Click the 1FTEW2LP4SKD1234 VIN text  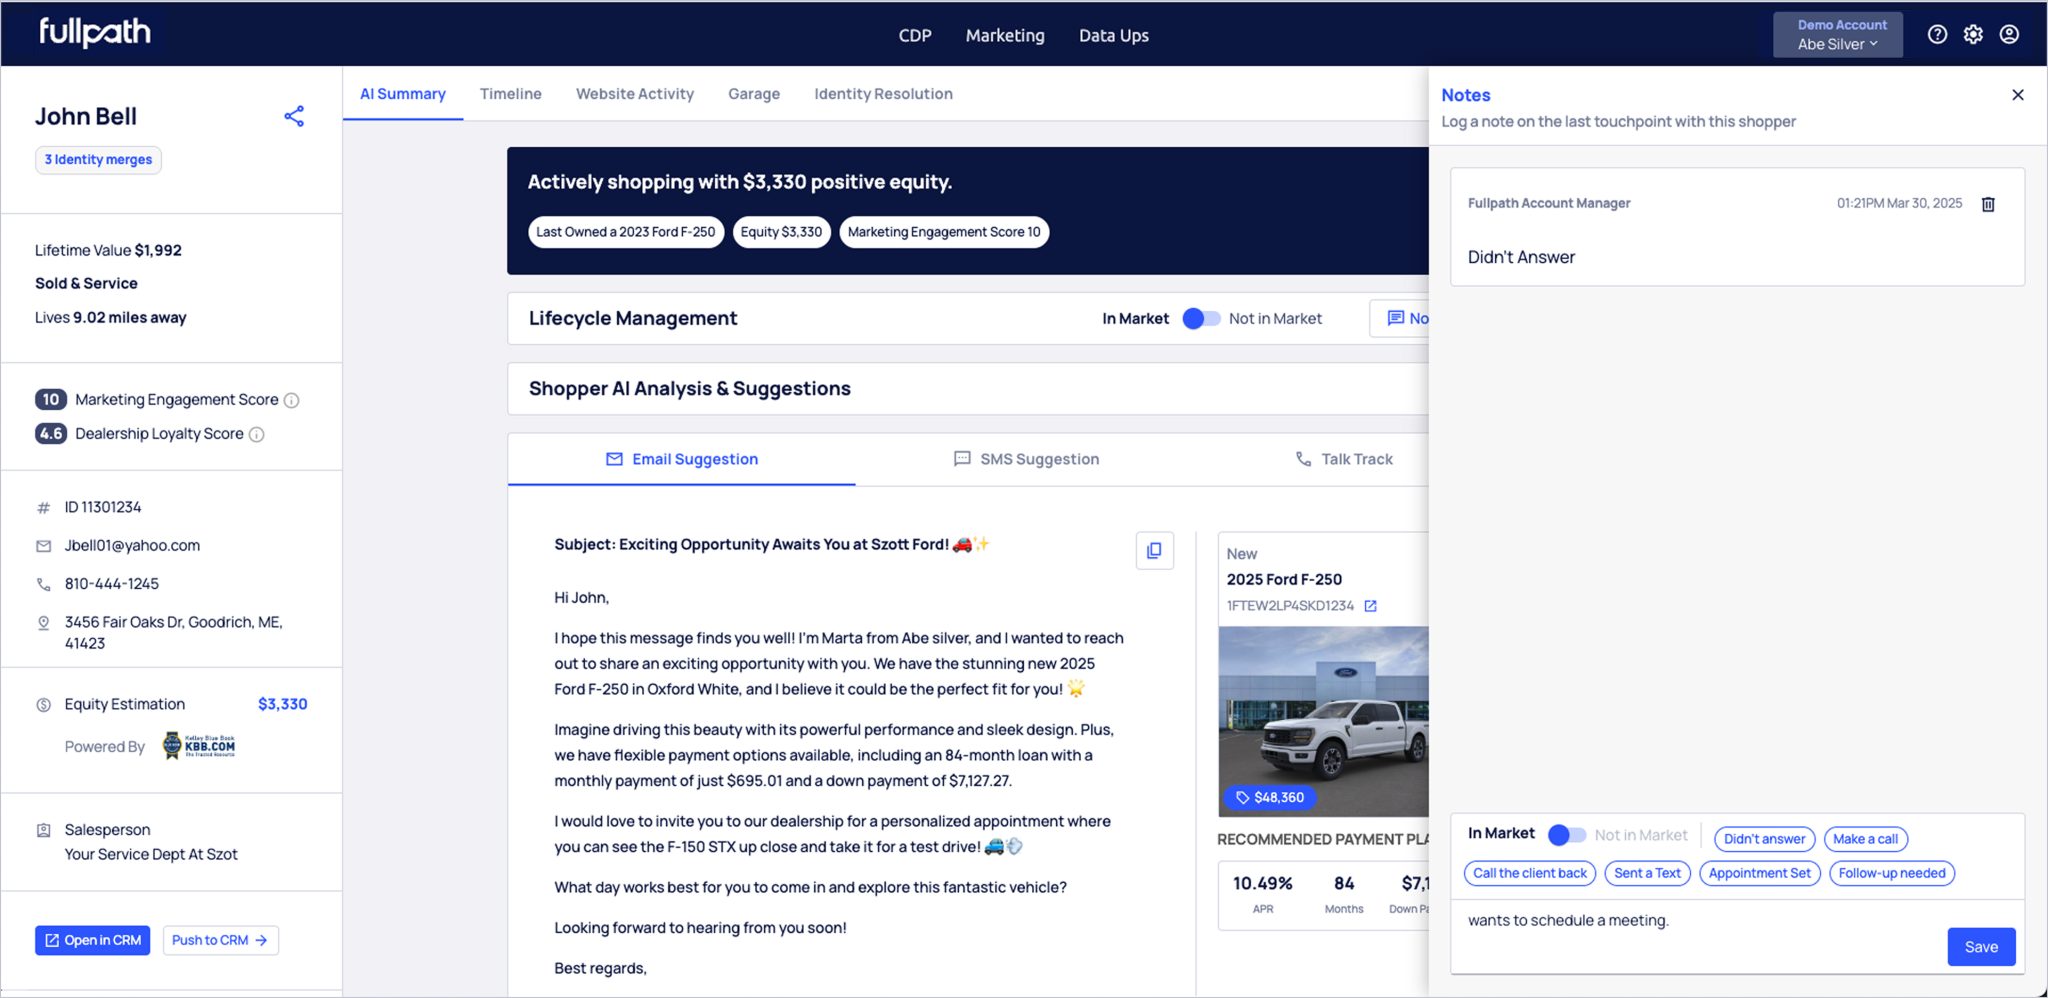coord(1290,606)
